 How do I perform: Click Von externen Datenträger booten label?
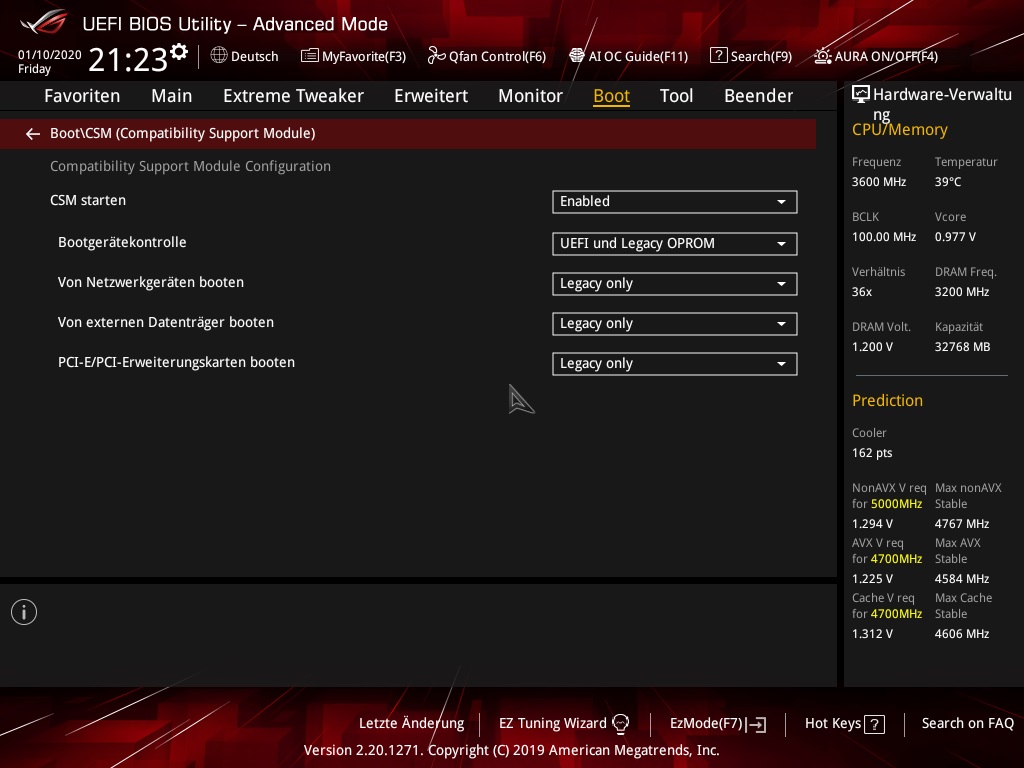[x=166, y=322]
